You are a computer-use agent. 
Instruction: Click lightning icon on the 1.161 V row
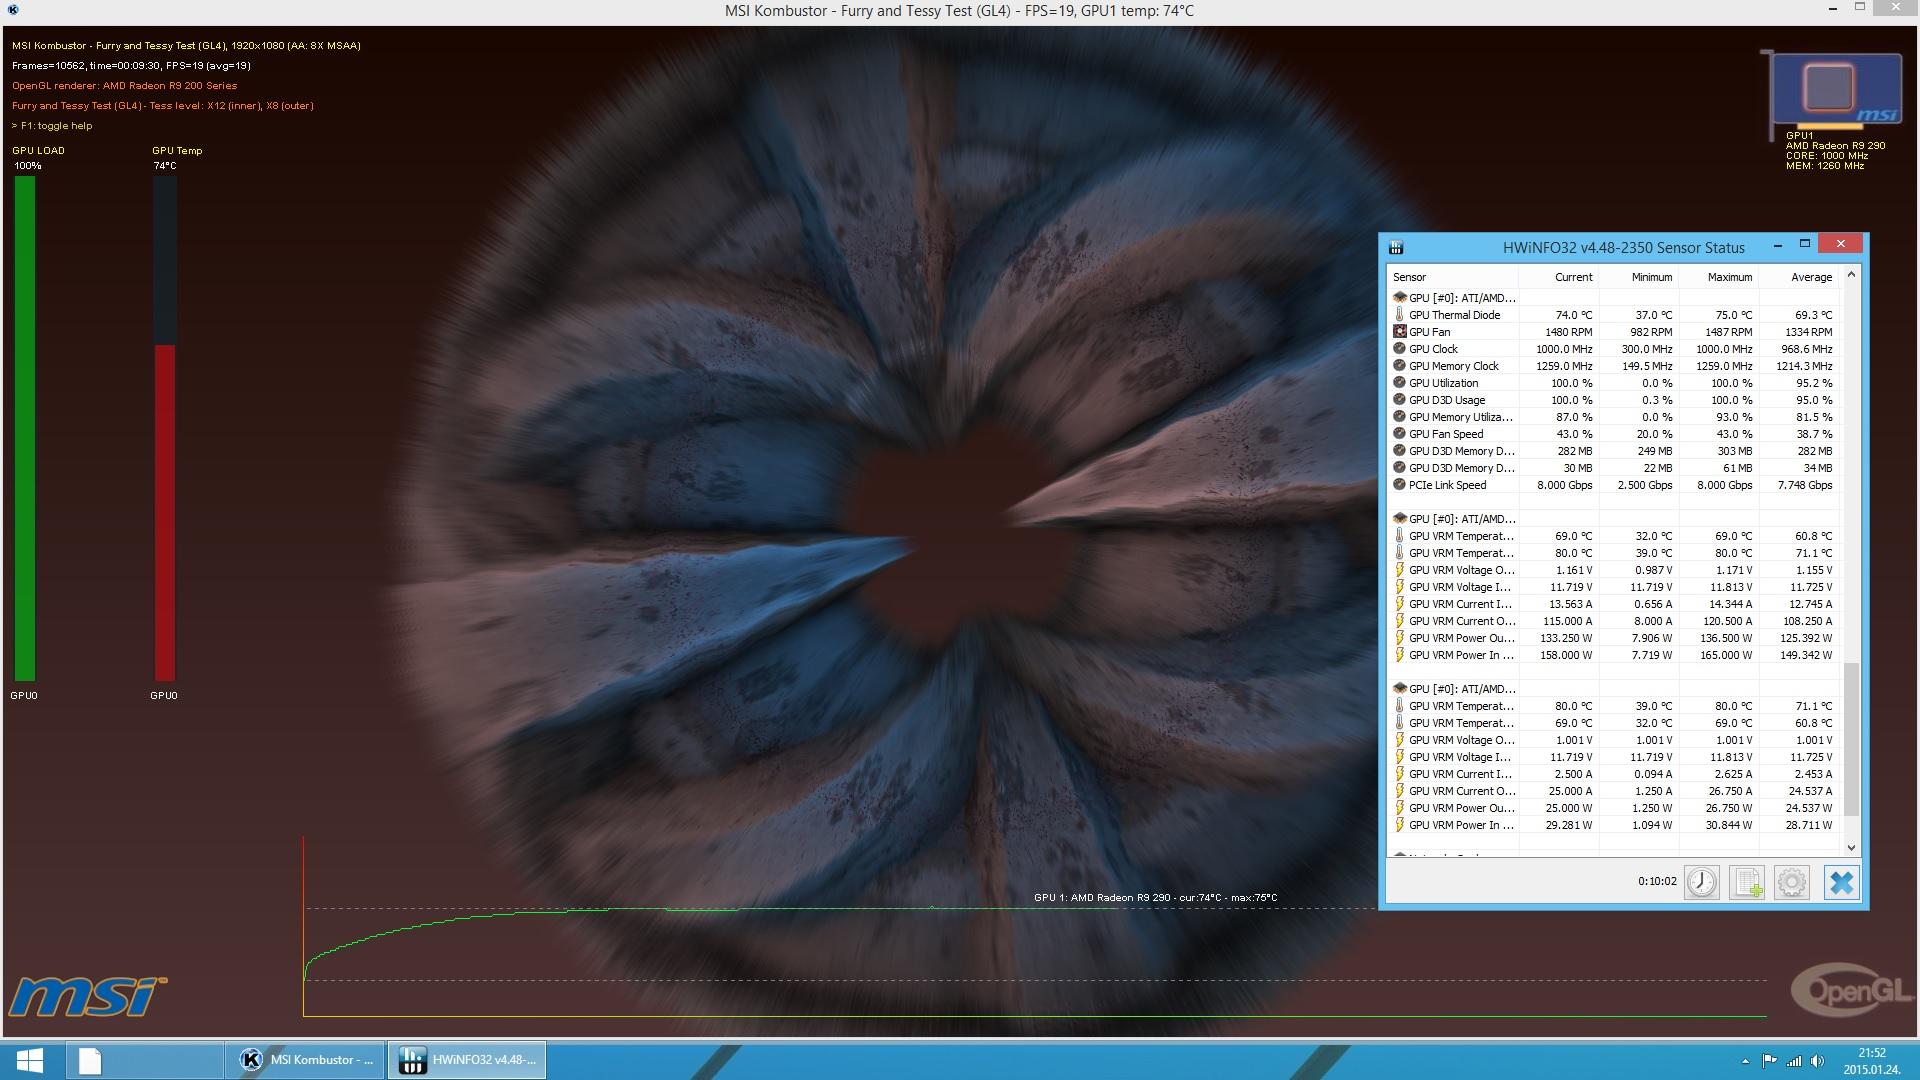pyautogui.click(x=1399, y=569)
